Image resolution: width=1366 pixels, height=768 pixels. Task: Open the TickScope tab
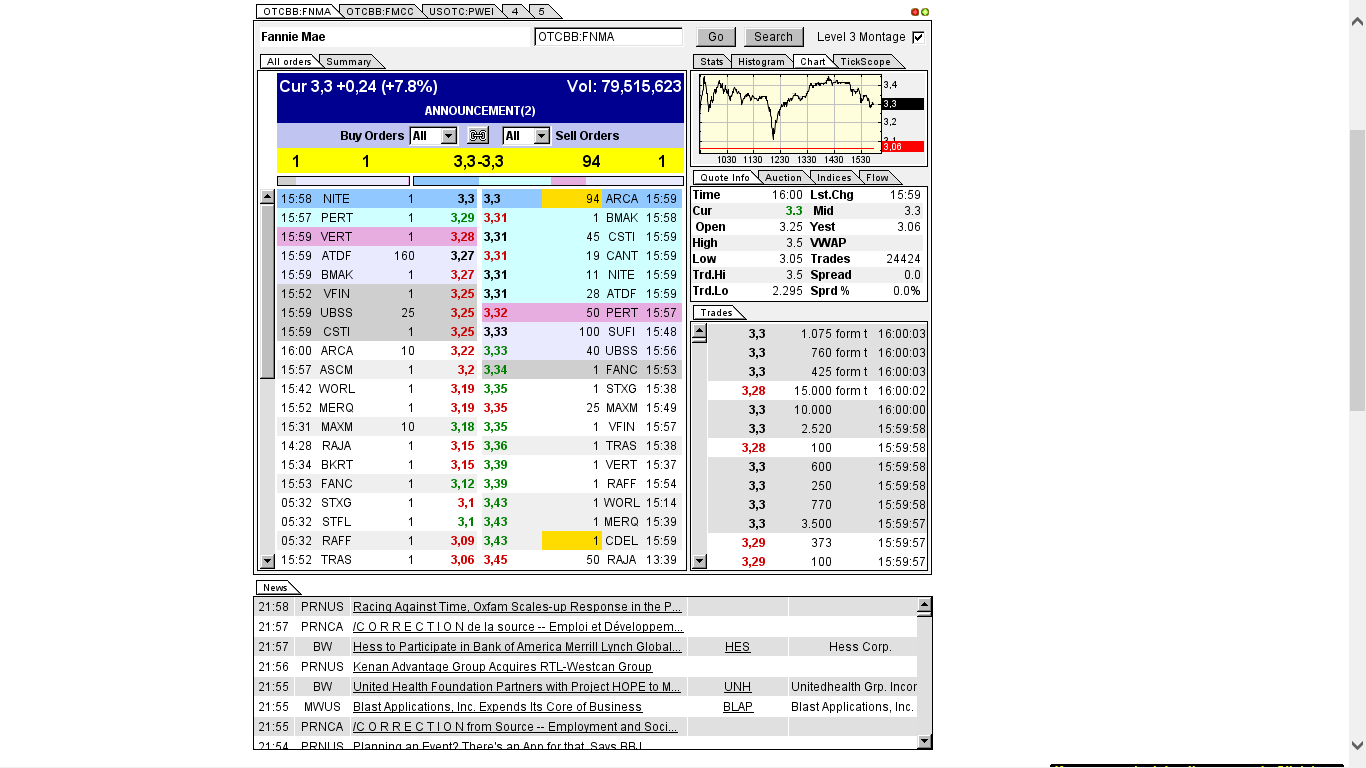pyautogui.click(x=866, y=61)
